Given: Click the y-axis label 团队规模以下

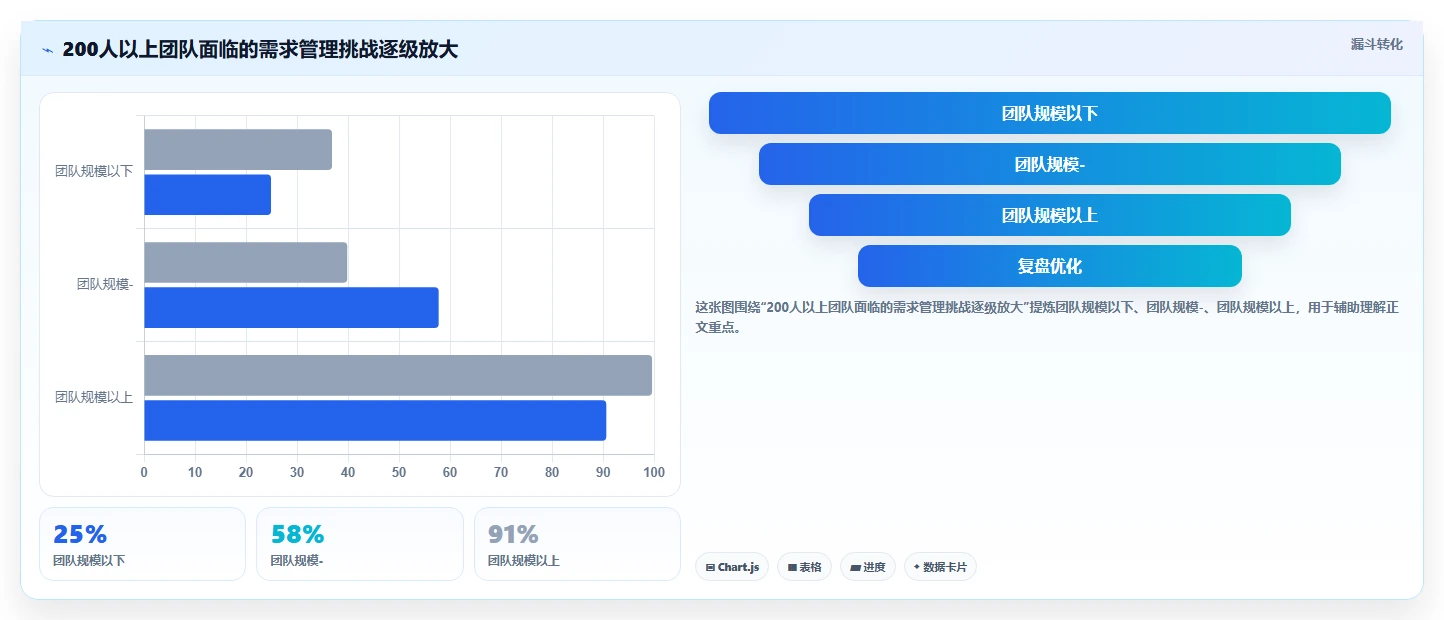Looking at the screenshot, I should pyautogui.click(x=94, y=171).
